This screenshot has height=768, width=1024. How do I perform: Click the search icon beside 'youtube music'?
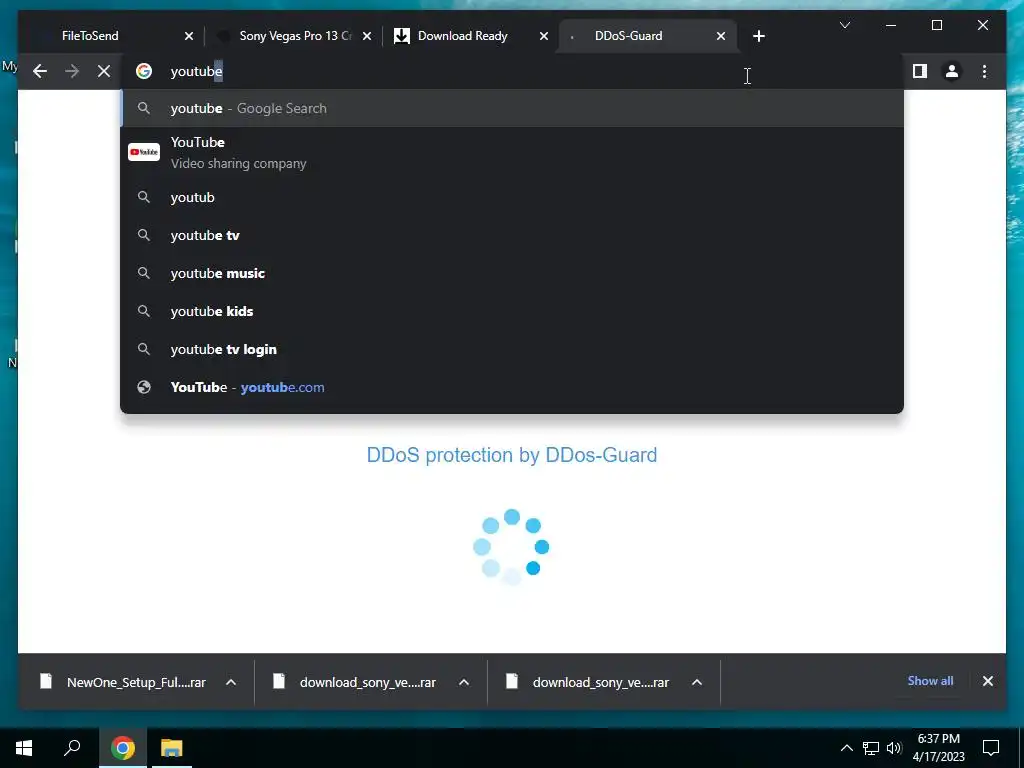[x=144, y=273]
